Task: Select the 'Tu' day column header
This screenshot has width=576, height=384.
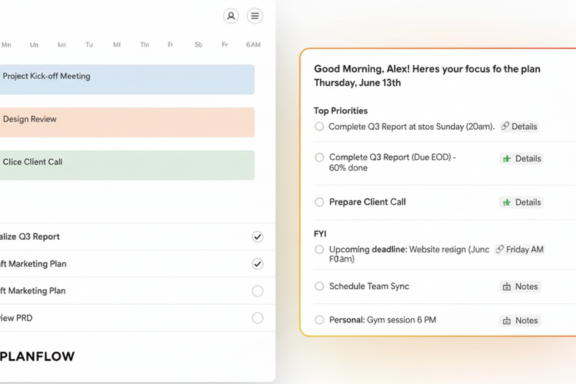Action: coord(89,45)
